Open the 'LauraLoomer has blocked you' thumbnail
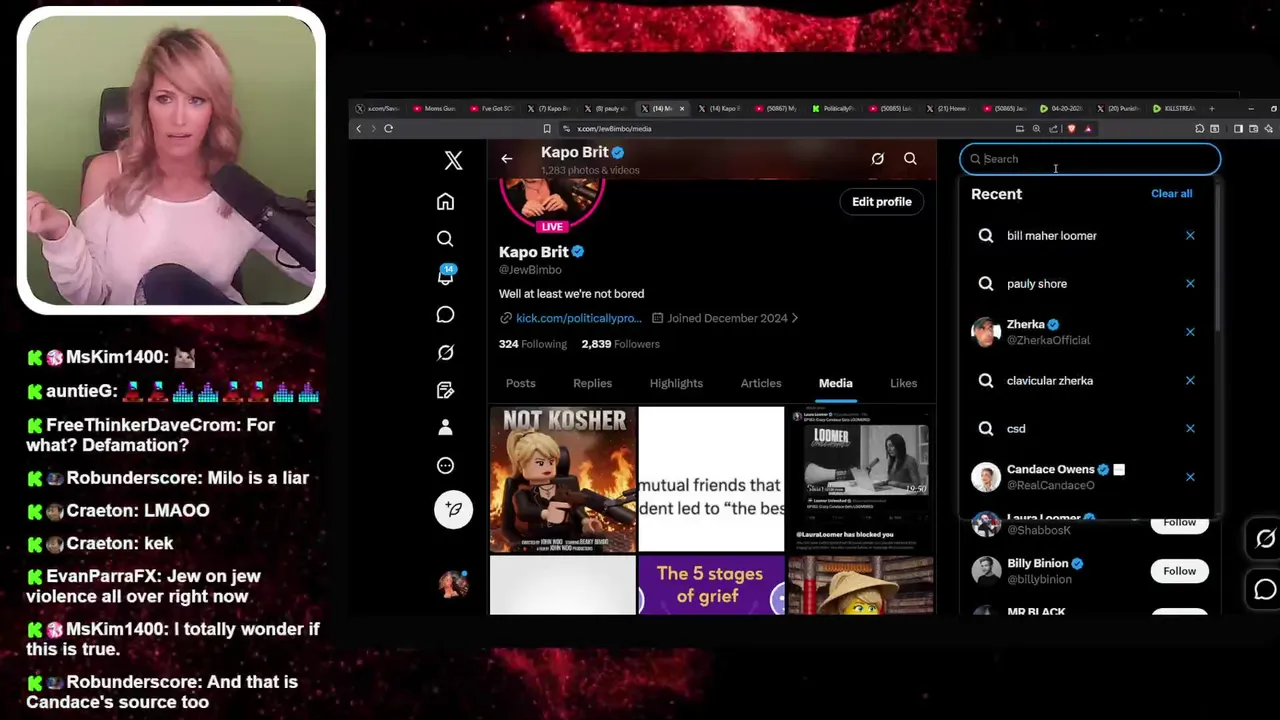 pos(860,479)
